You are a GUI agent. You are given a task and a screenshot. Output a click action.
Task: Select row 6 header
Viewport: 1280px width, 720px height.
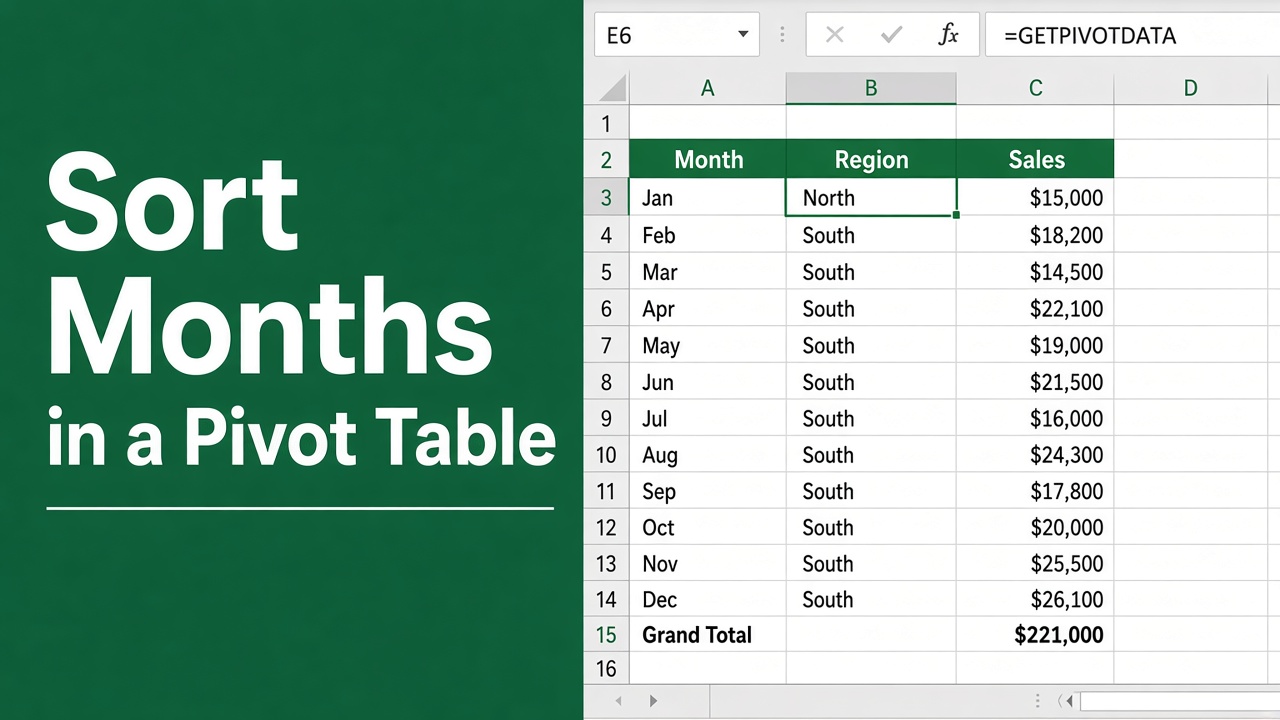click(x=606, y=308)
